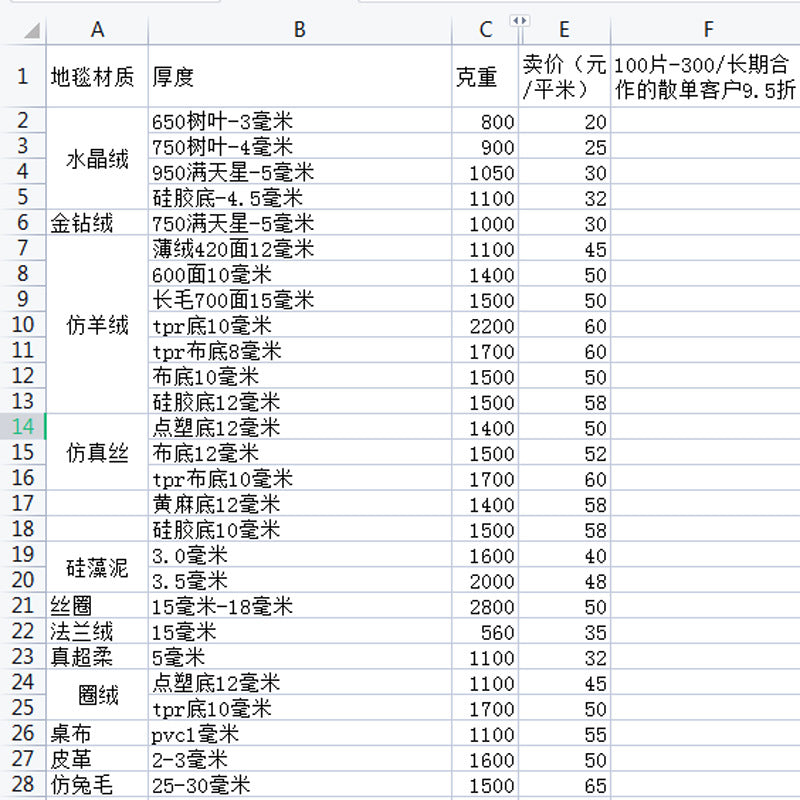Image resolution: width=800 pixels, height=800 pixels.
Task: Click the price 65 cell for 仿兔毛
Action: coord(564,785)
